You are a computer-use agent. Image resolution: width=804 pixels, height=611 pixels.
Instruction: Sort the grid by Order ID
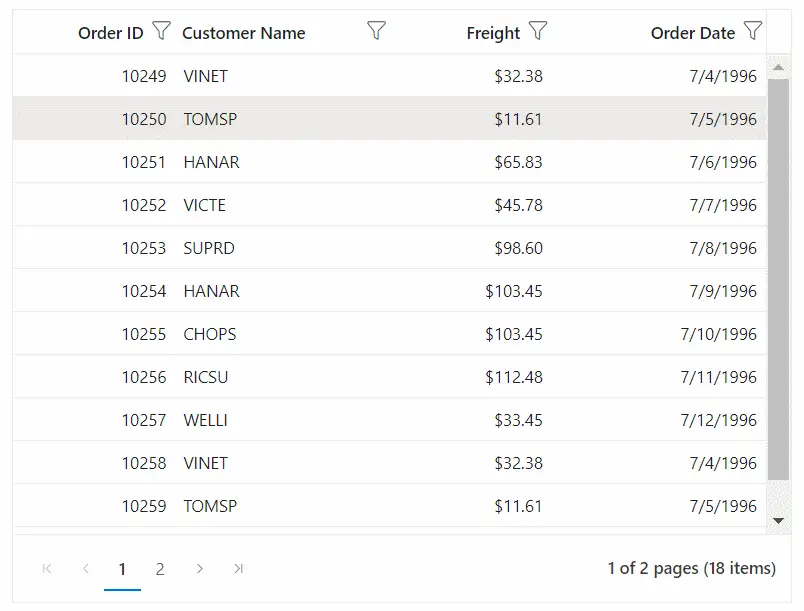(110, 31)
